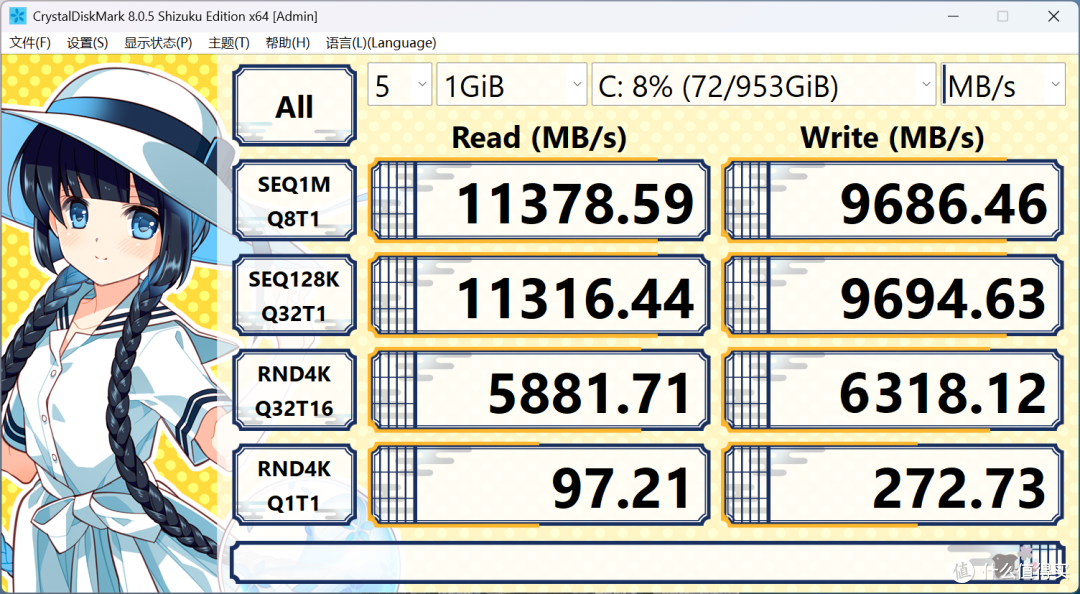
Task: Open the 显示状态(P) menu
Action: click(158, 43)
